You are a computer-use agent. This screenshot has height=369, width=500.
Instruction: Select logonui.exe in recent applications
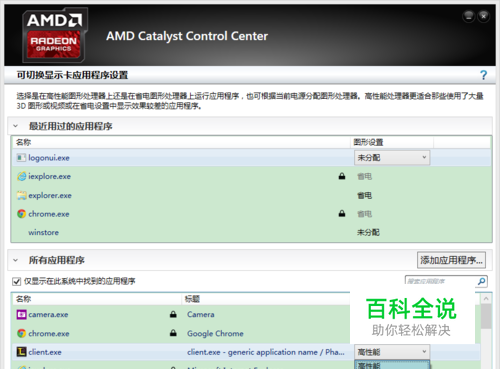49,158
